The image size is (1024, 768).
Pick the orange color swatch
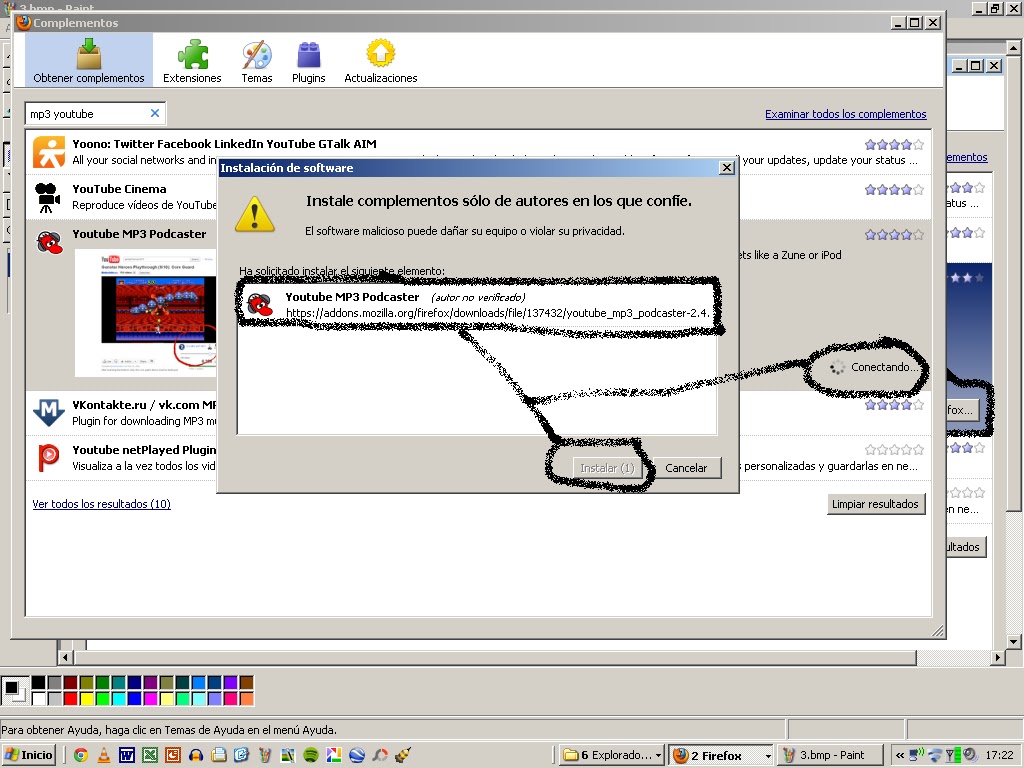(x=246, y=698)
